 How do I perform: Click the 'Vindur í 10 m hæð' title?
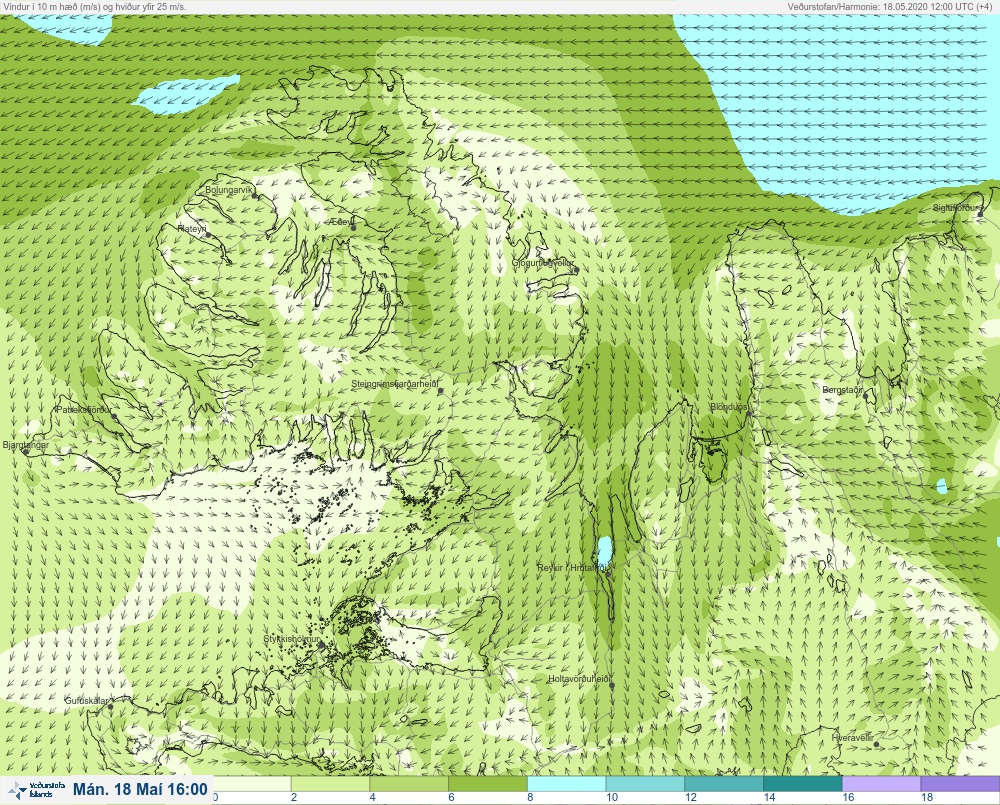point(95,6)
